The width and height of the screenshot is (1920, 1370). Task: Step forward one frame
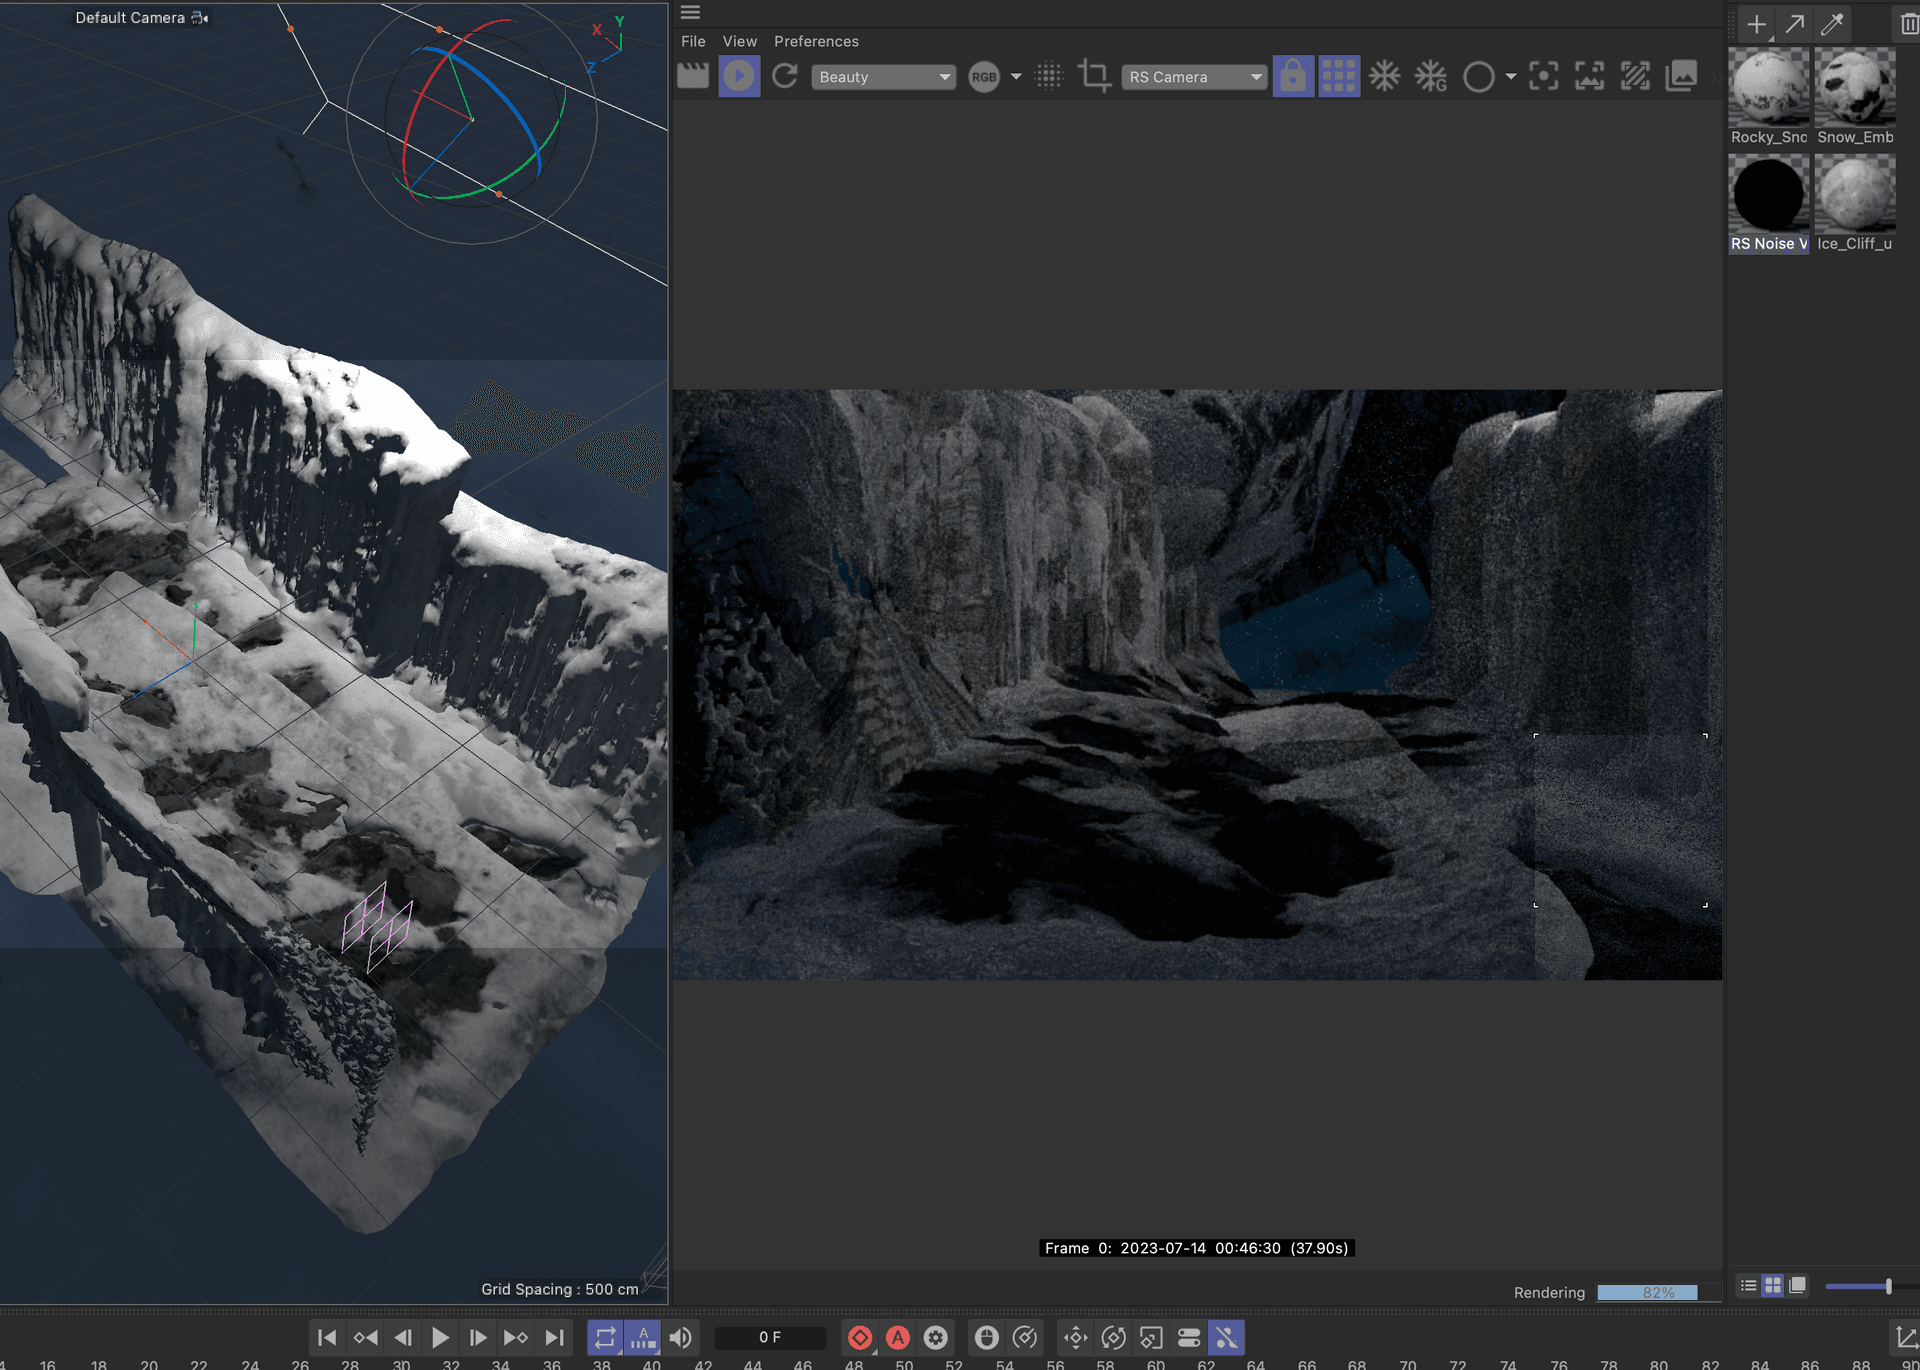[478, 1338]
